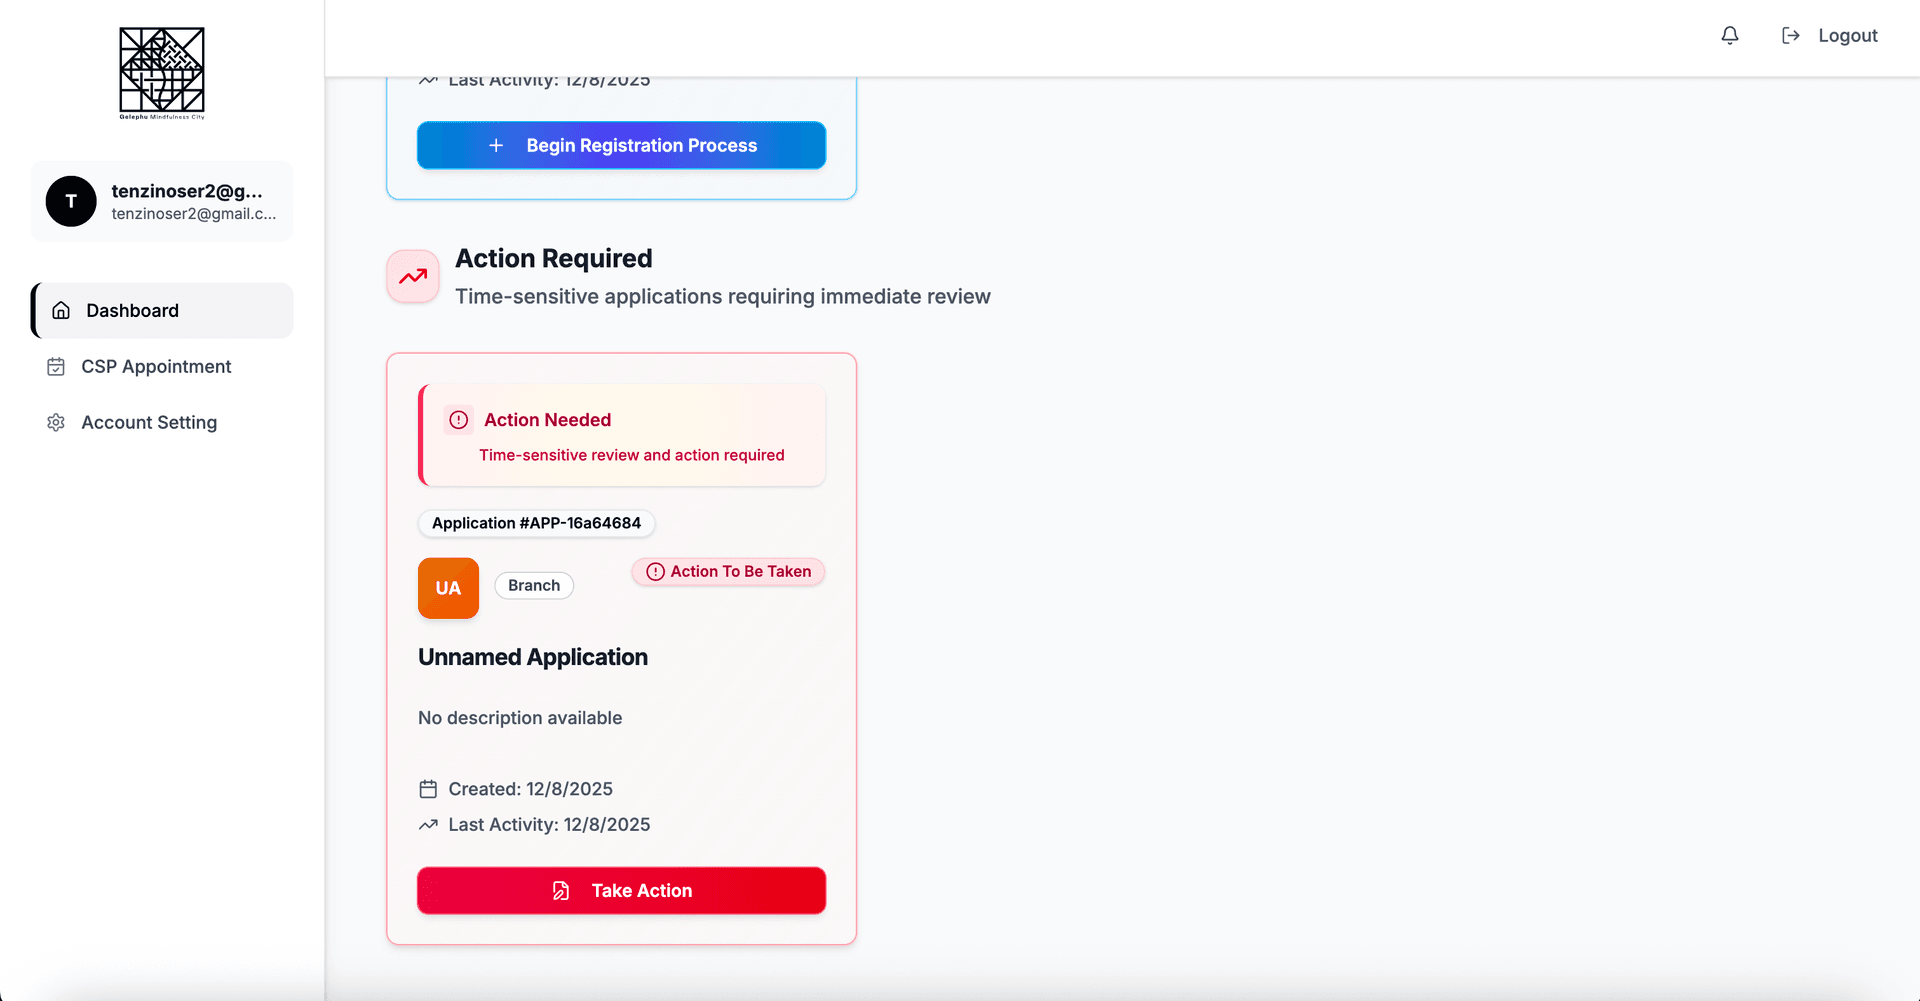
Task: Click the Action Required trend icon
Action: pos(413,277)
